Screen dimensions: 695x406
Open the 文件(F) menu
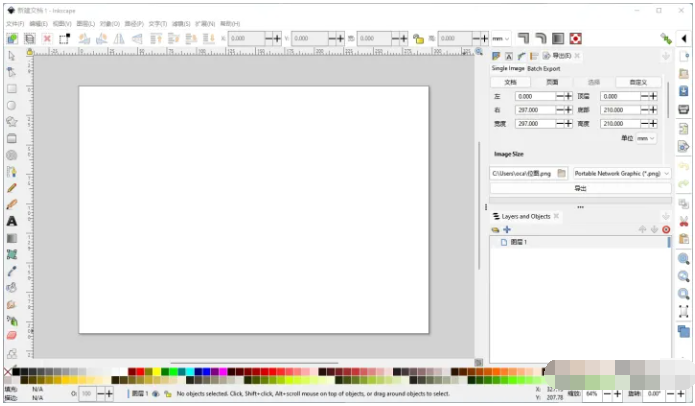(x=14, y=22)
